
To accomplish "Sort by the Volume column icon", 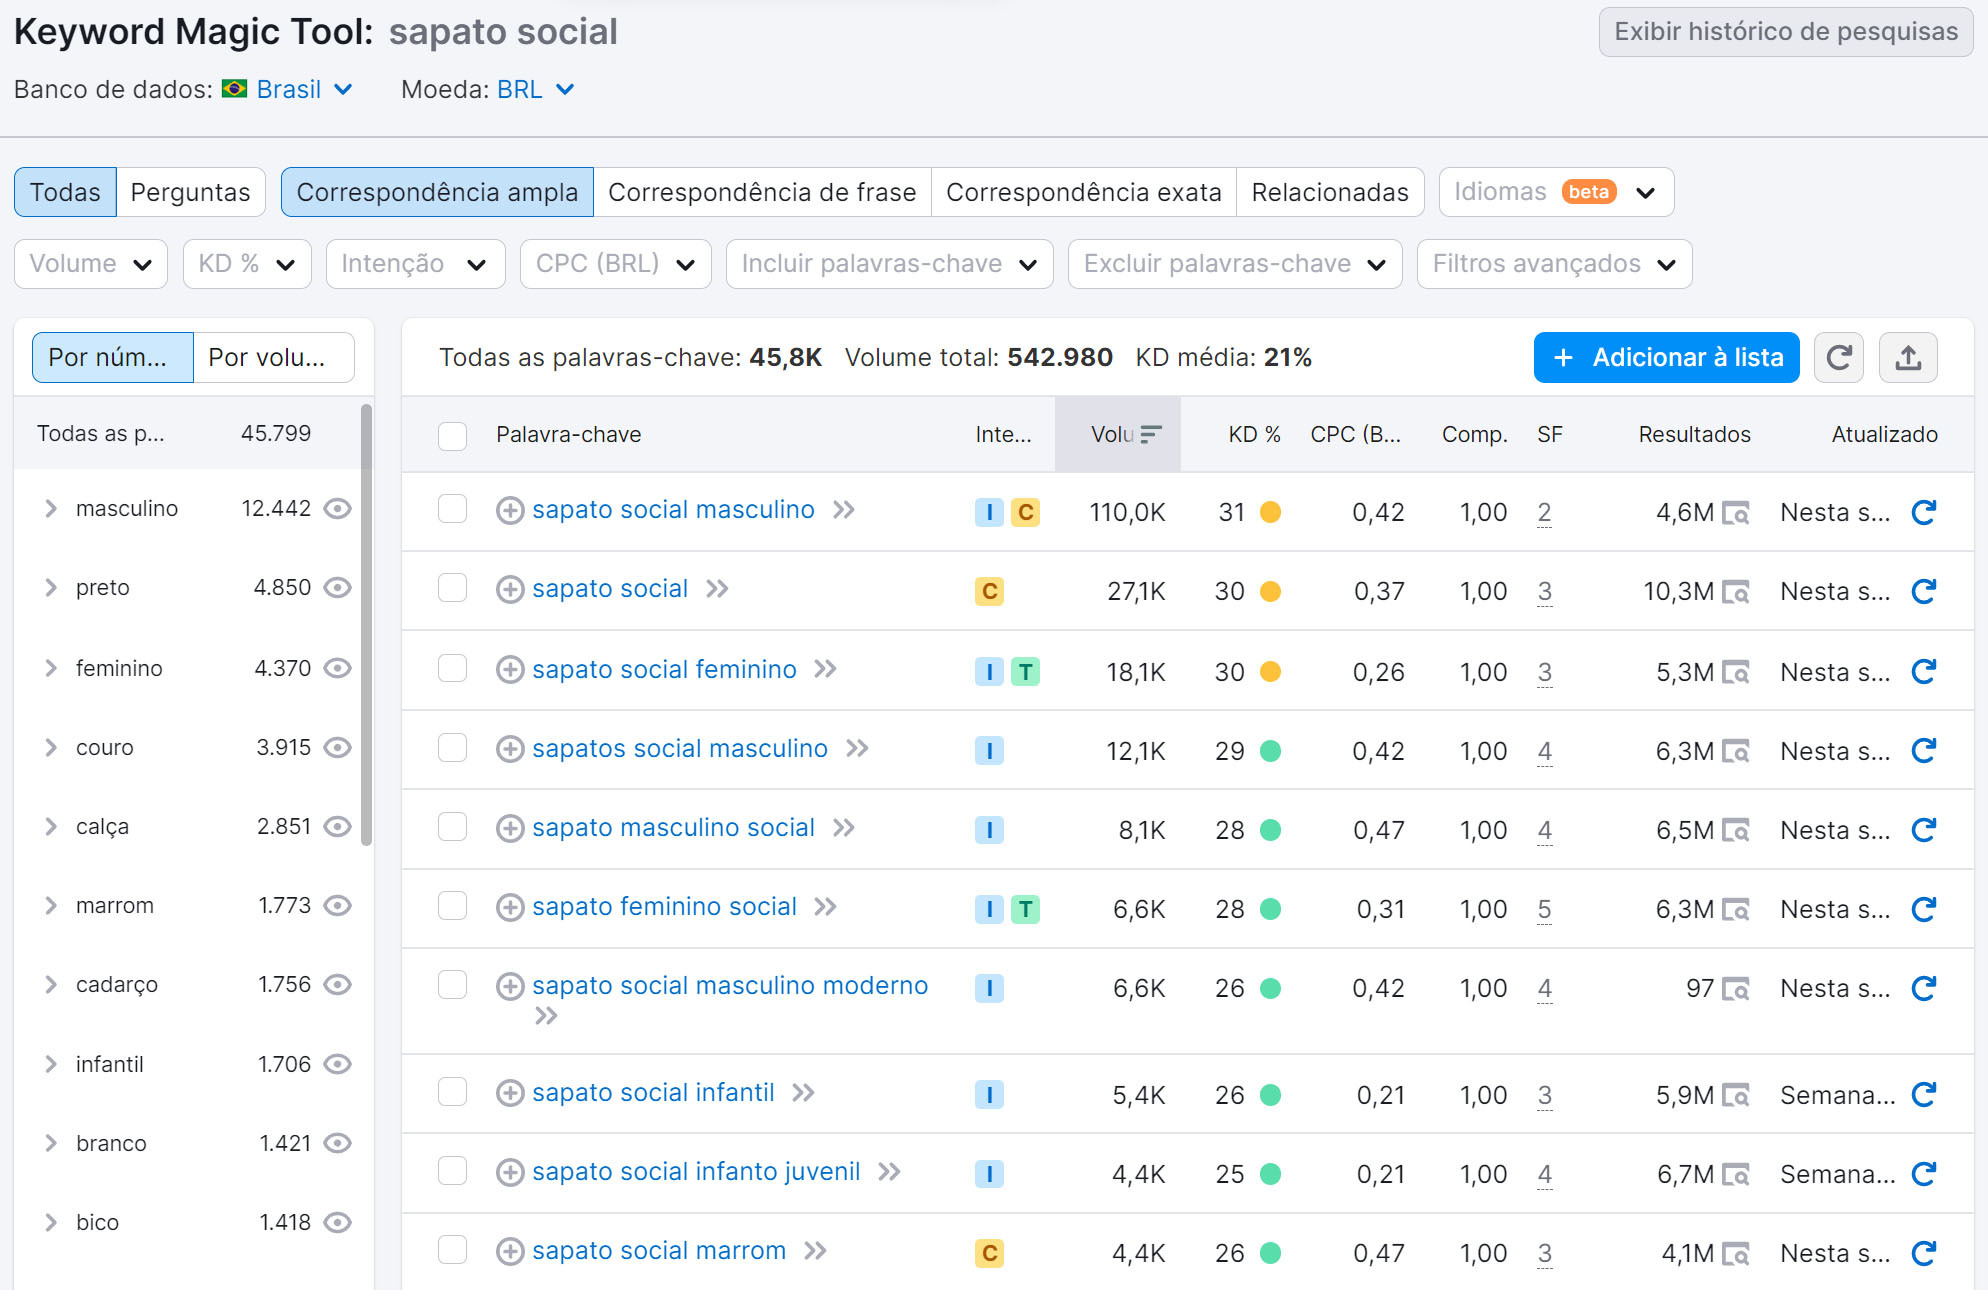I will (1152, 434).
